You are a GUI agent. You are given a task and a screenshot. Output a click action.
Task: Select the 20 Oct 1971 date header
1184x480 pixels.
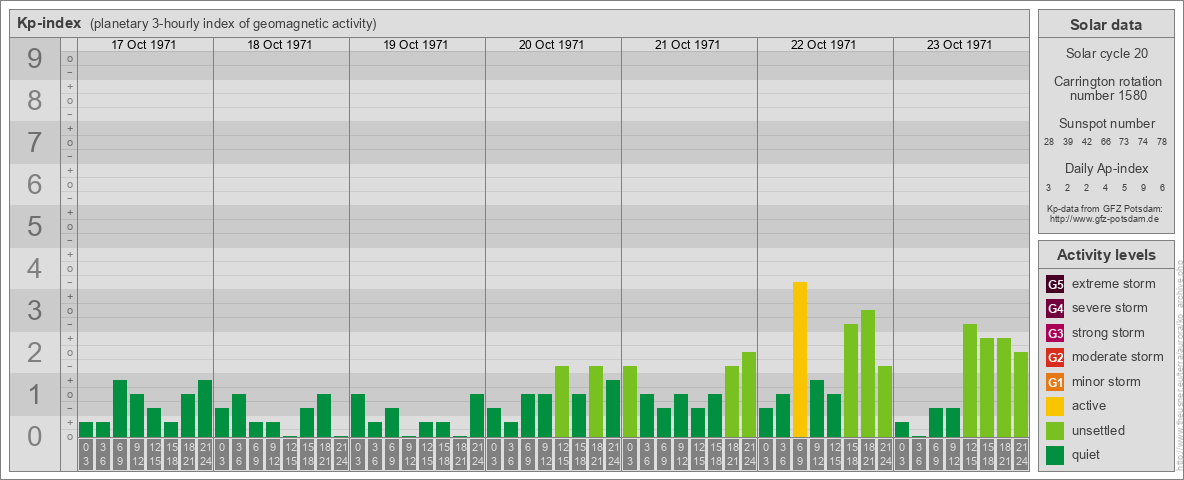click(551, 45)
